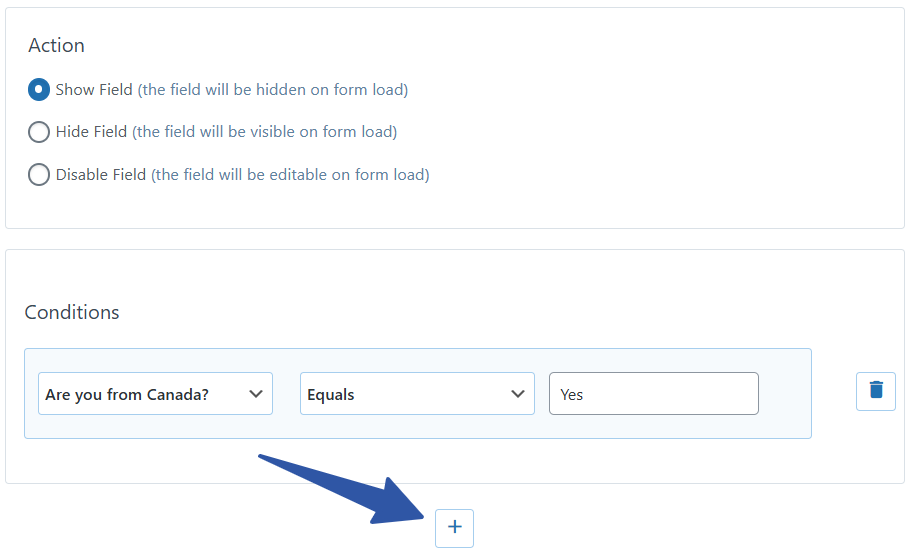915x556 pixels.
Task: Click the "Hide Field" label text
Action: [x=91, y=132]
